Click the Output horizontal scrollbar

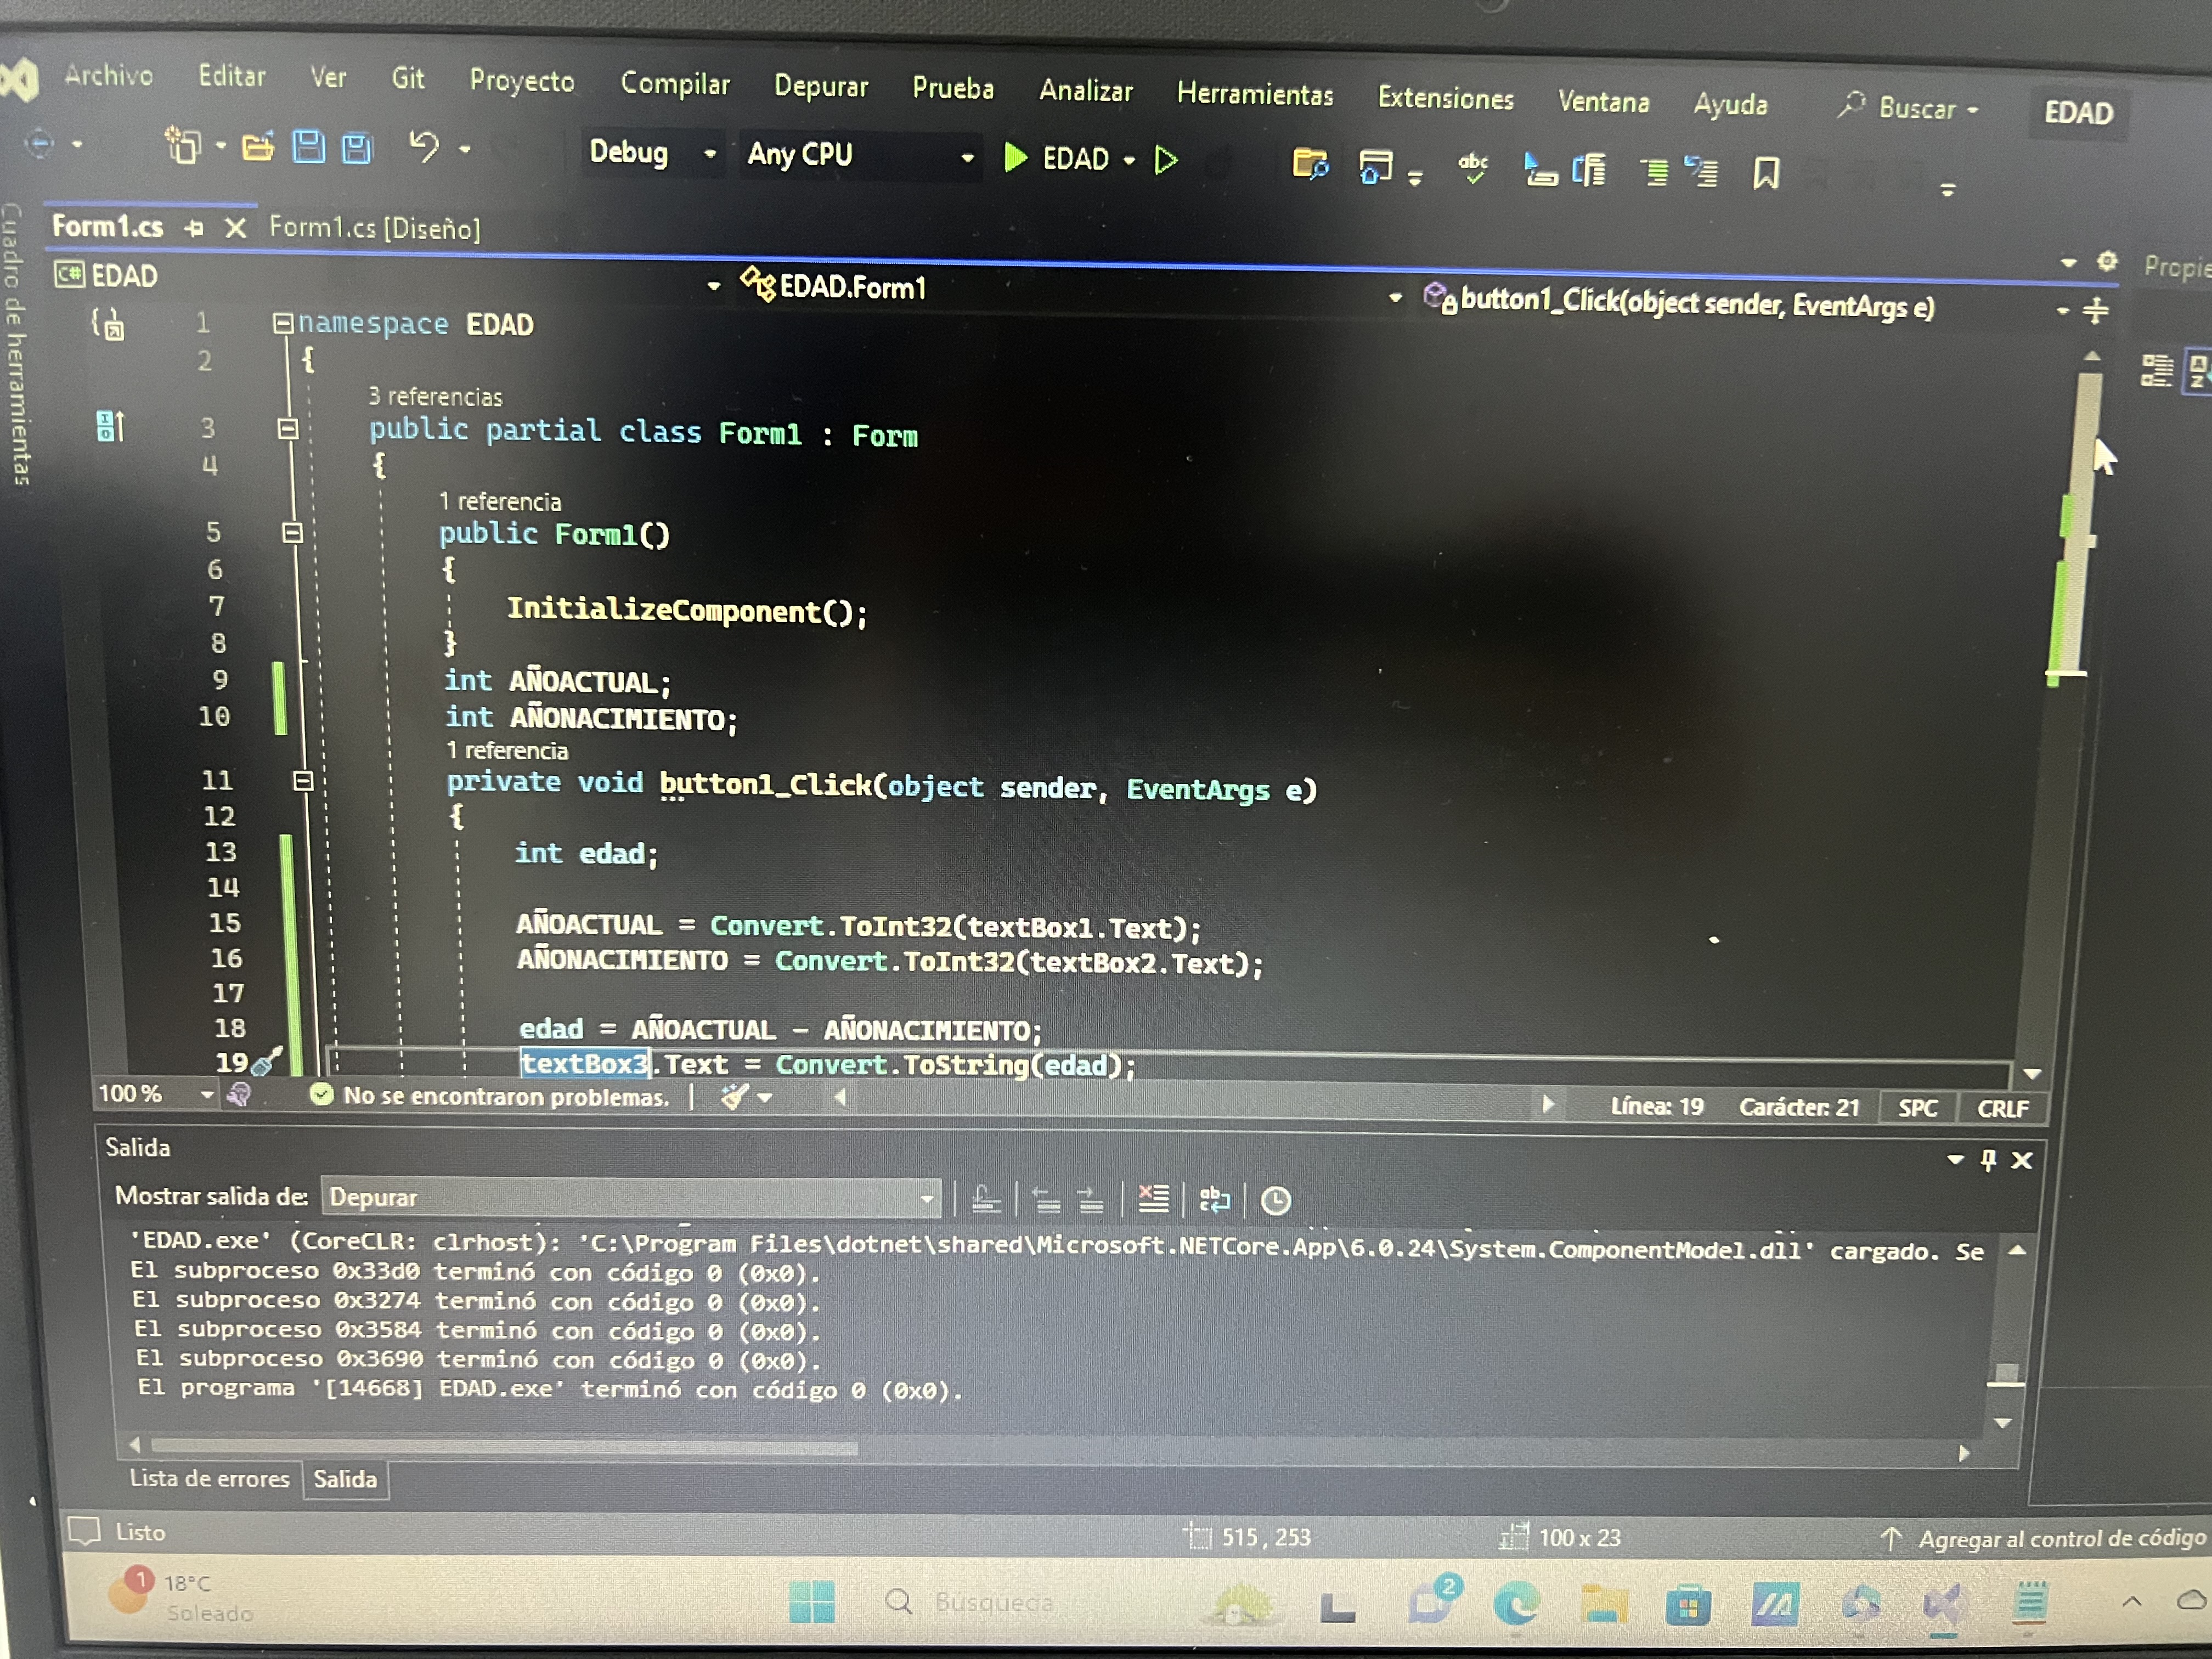tap(504, 1446)
